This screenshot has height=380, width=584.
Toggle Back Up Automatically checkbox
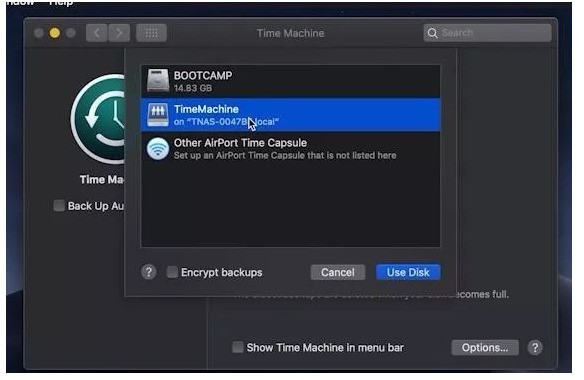point(59,206)
